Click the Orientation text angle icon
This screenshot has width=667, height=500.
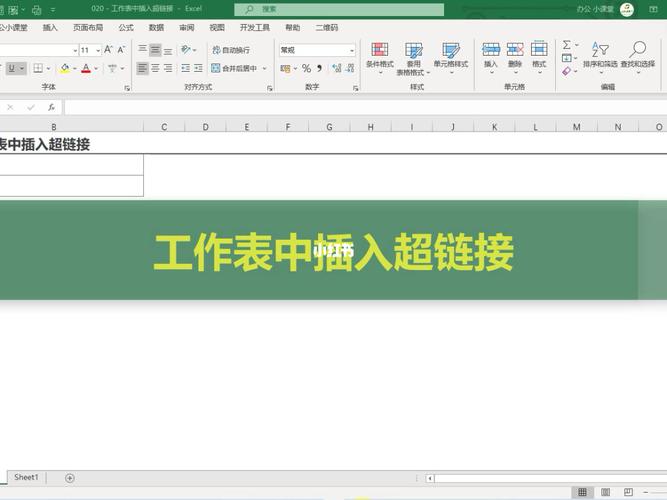pos(185,50)
